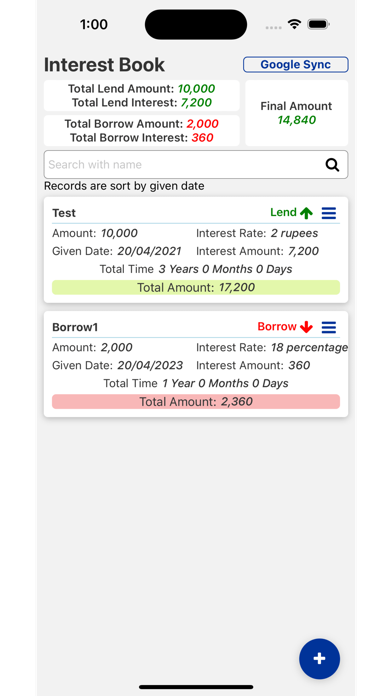
Task: Open the Borrow1 record hamburger menu
Action: [x=329, y=328]
